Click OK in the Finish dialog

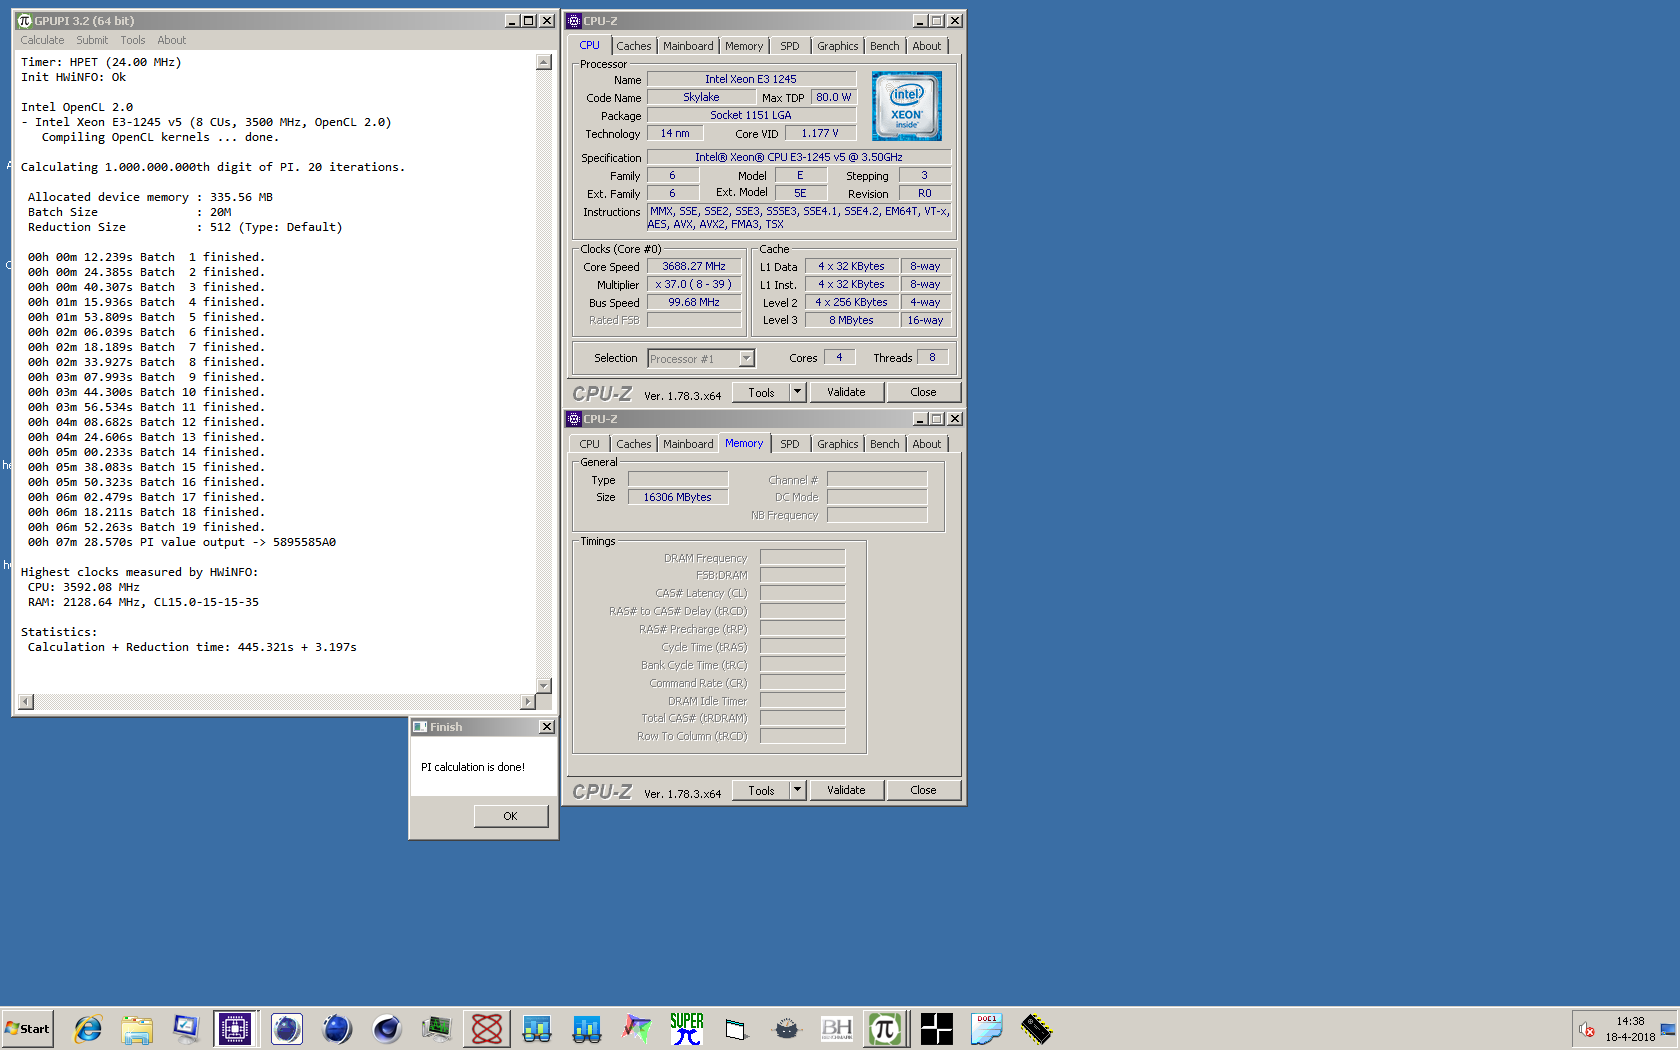(511, 816)
